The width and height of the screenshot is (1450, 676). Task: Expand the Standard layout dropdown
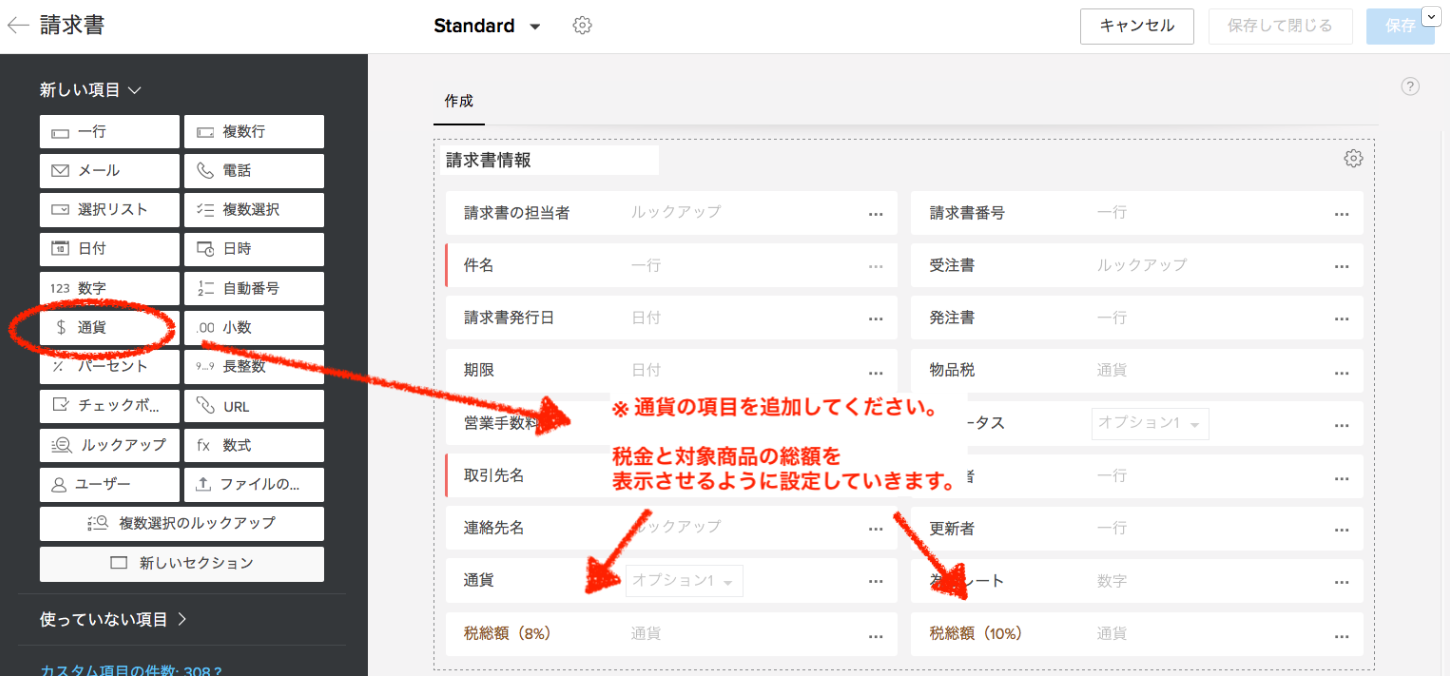(x=535, y=27)
